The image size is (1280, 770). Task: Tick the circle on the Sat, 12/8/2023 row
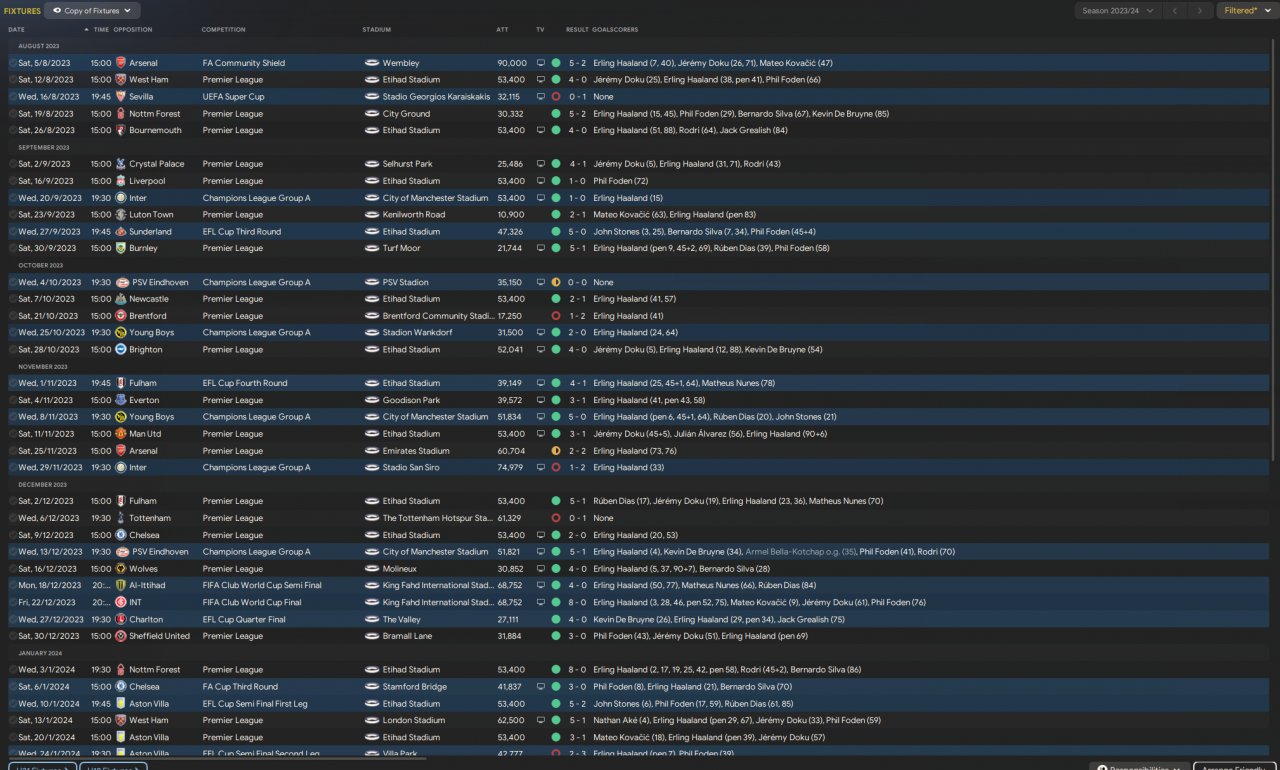(13, 80)
